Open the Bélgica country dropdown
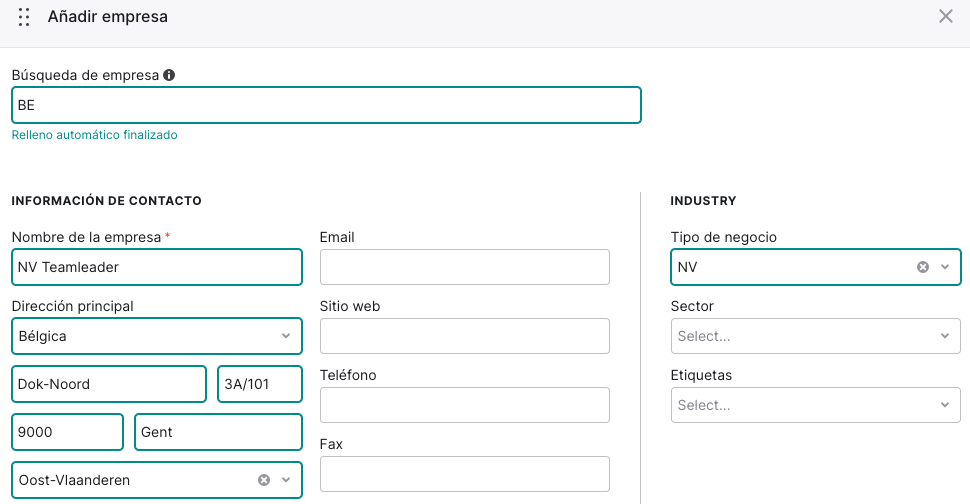This screenshot has height=504, width=970. tap(157, 336)
